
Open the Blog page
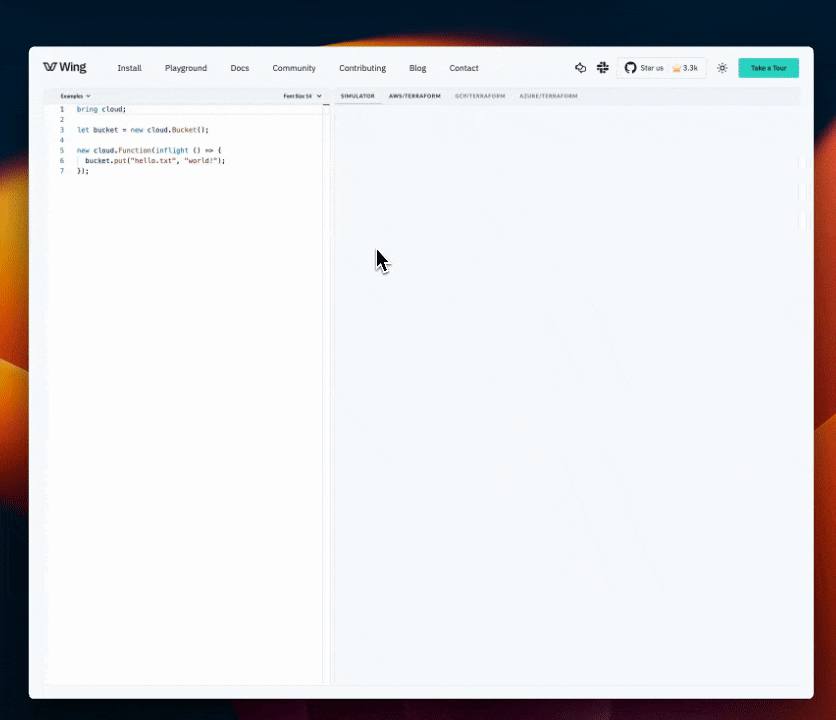point(417,68)
